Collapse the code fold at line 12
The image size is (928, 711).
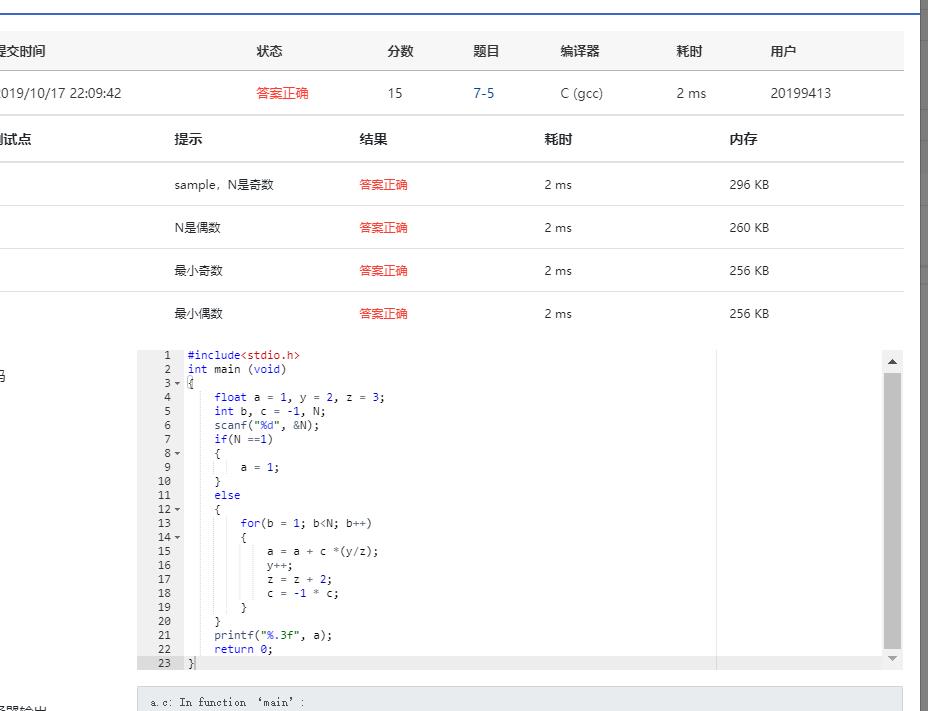click(177, 509)
